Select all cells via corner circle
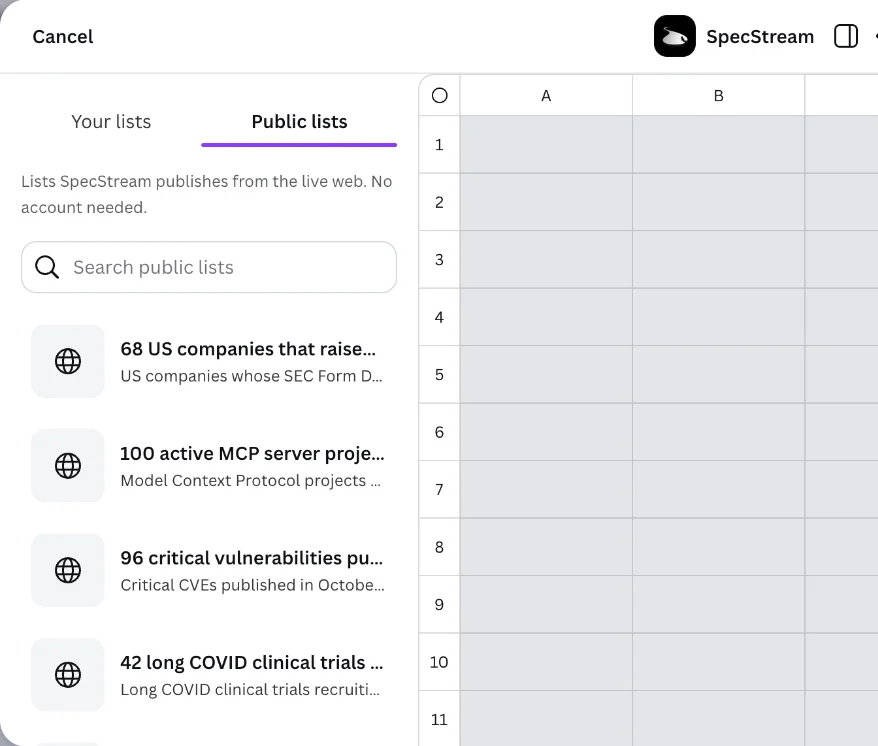878x746 pixels. click(x=440, y=96)
